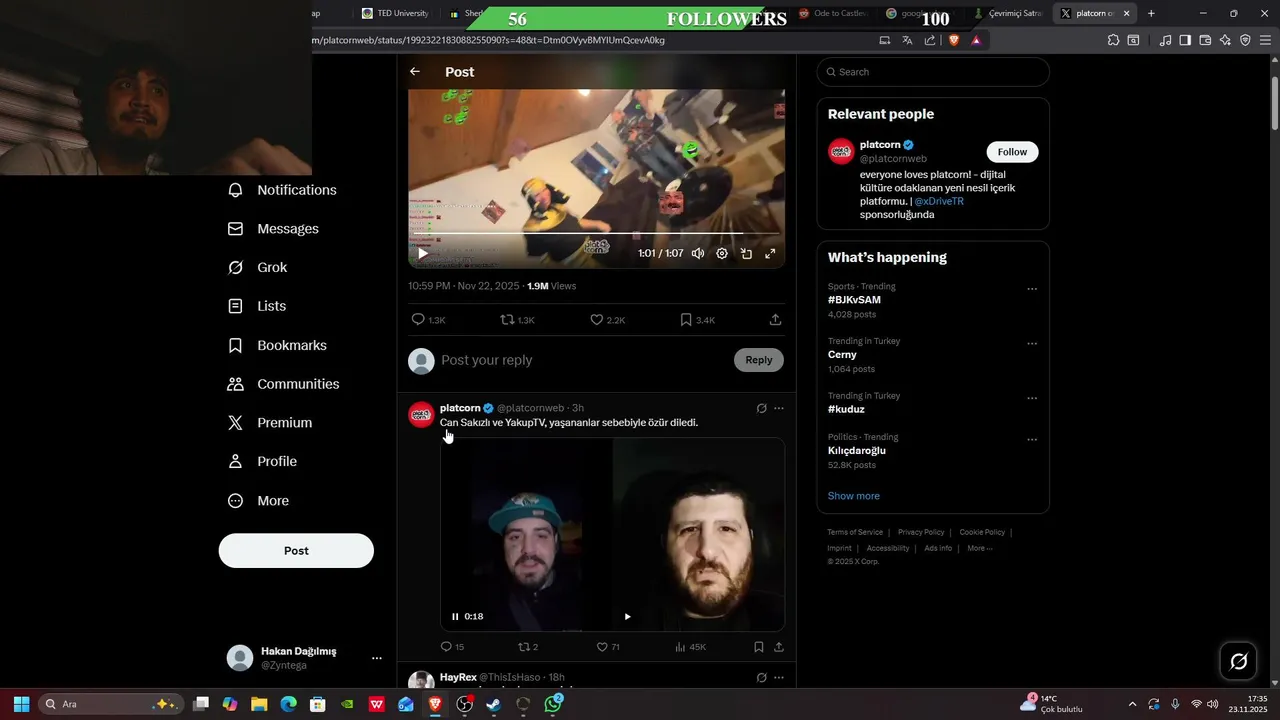Toggle picture-in-picture on top video

point(746,254)
